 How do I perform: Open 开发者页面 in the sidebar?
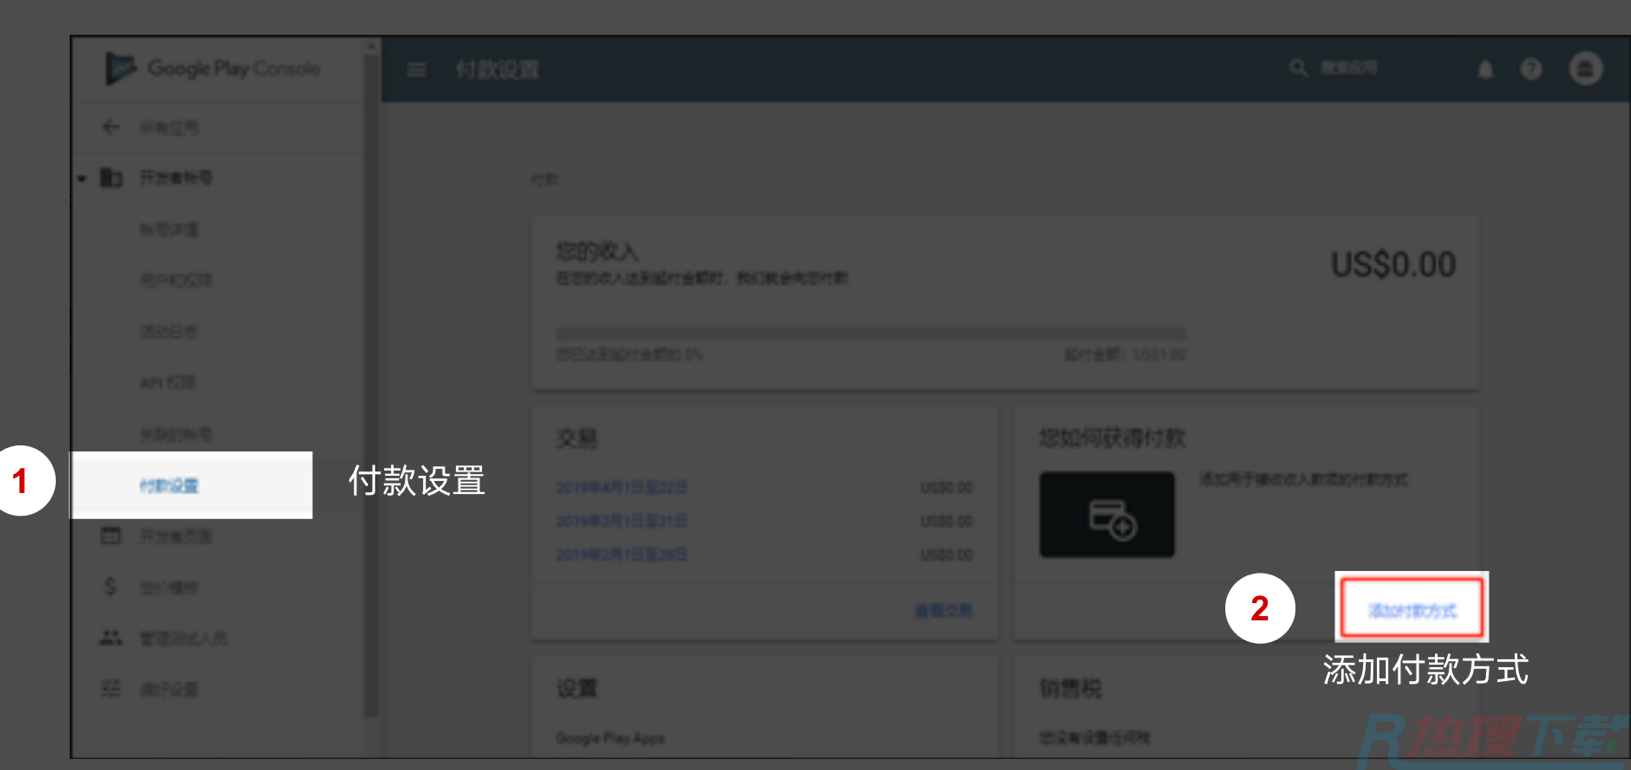(175, 537)
